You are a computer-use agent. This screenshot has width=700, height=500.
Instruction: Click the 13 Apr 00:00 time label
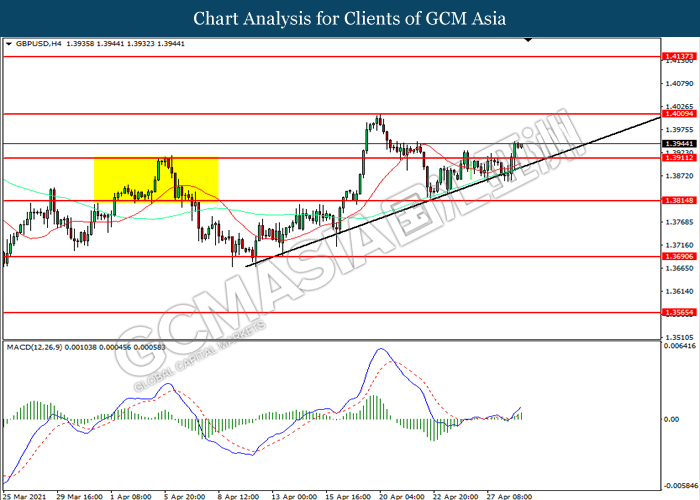[295, 496]
